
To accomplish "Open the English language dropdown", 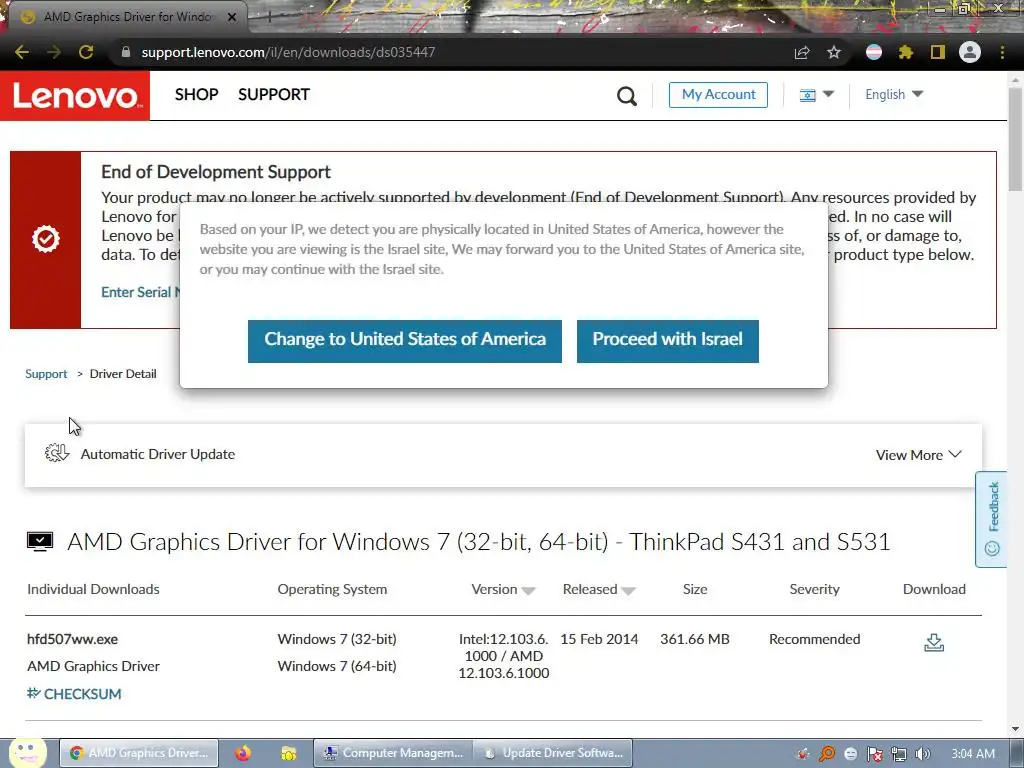I will [894, 94].
